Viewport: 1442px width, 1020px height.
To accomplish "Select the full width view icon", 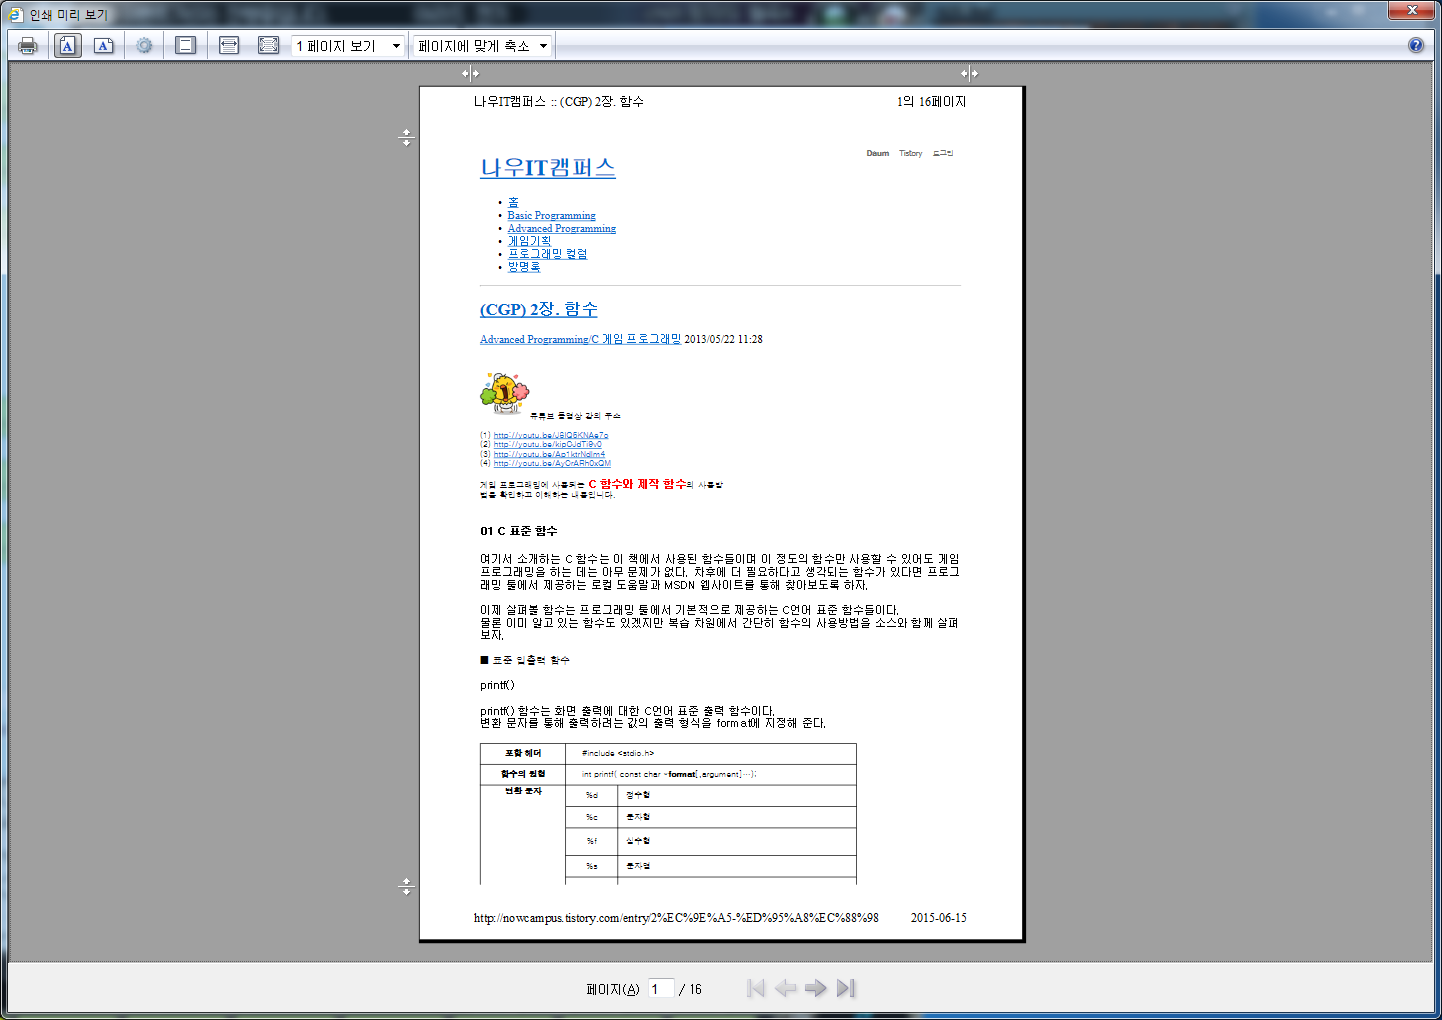I will pyautogui.click(x=229, y=46).
